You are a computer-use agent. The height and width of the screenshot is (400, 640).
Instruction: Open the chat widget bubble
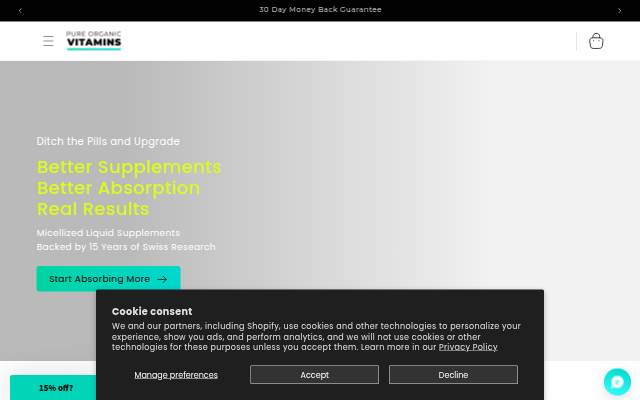(617, 382)
